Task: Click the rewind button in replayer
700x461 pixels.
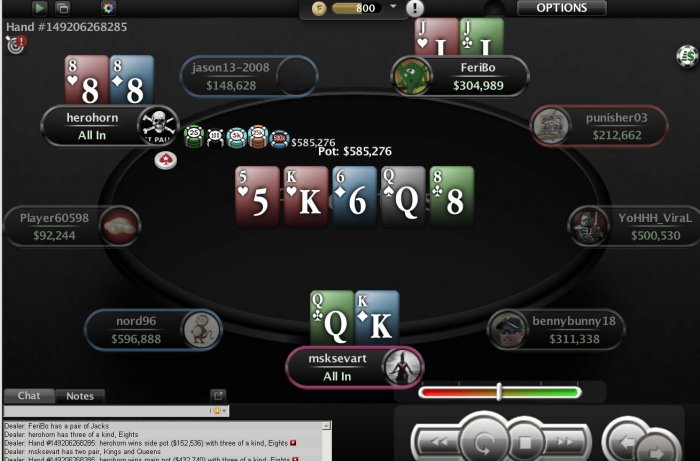Action: point(438,442)
